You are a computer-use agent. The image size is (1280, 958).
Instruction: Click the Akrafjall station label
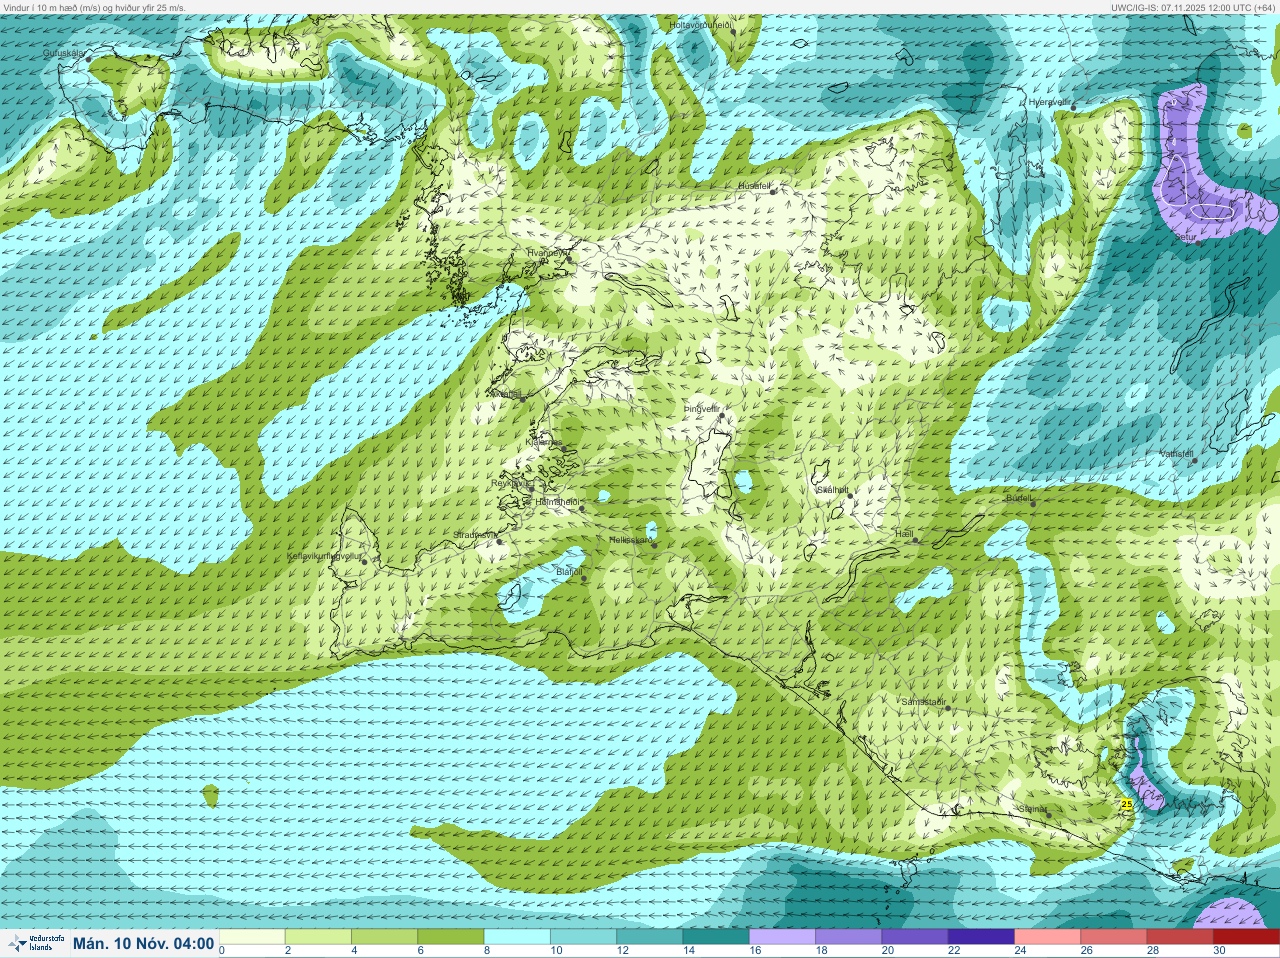tap(506, 393)
